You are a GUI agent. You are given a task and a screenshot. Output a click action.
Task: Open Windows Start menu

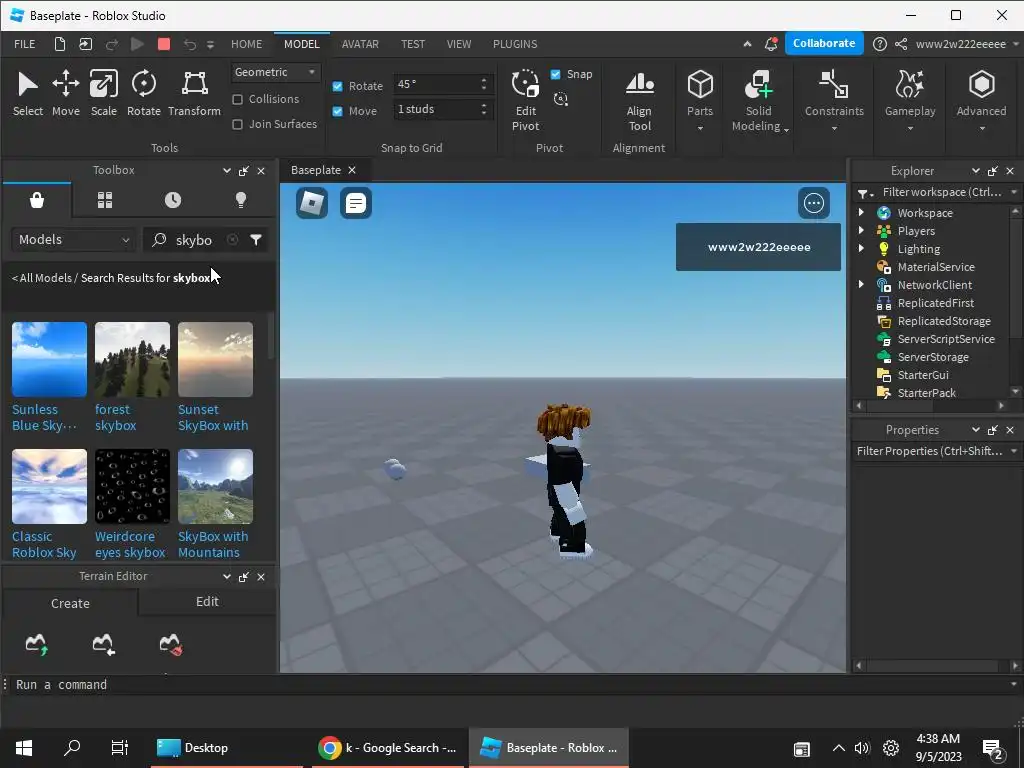point(24,748)
